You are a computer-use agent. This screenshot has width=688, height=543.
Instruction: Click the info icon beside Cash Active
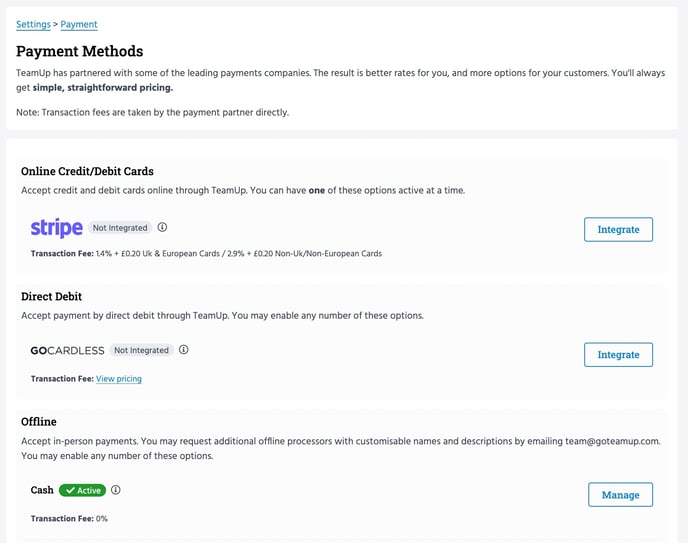pyautogui.click(x=116, y=490)
